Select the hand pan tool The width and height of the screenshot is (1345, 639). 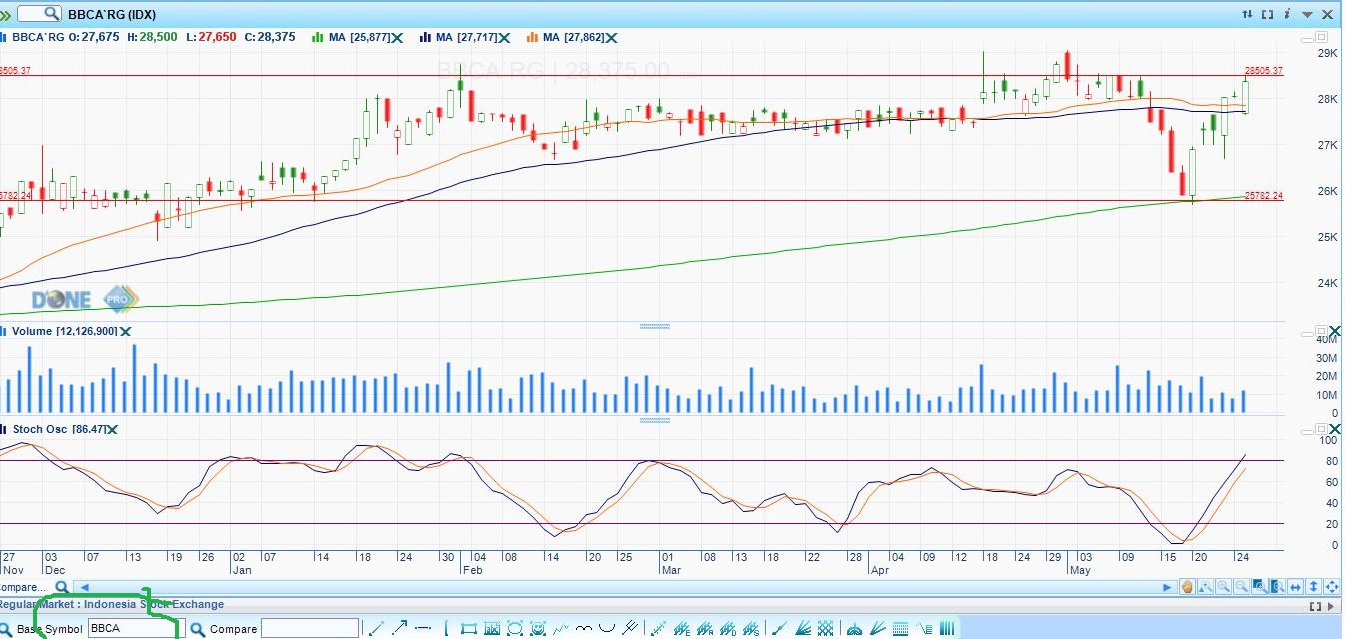click(x=1187, y=587)
